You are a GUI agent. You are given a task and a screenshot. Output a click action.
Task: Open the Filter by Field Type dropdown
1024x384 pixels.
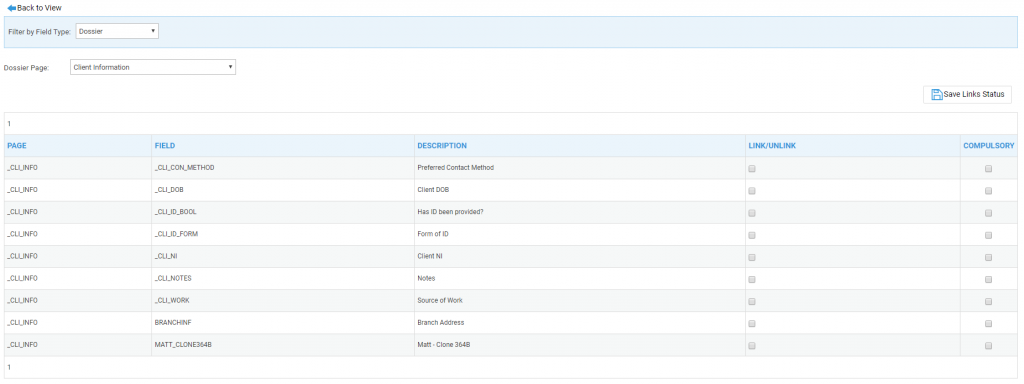click(x=118, y=31)
